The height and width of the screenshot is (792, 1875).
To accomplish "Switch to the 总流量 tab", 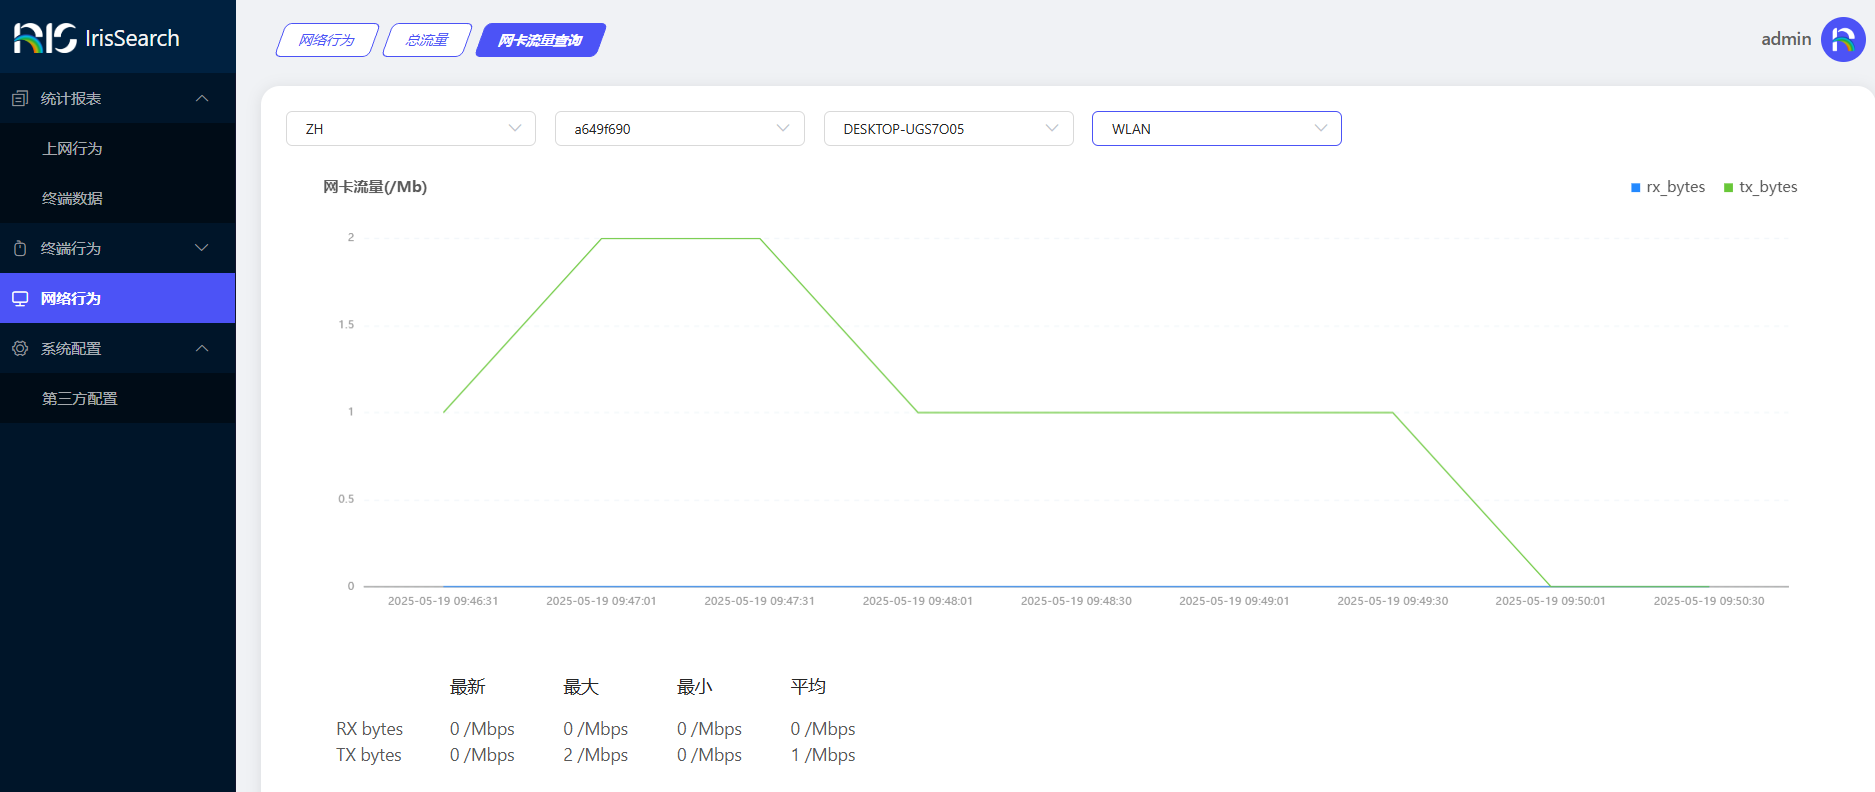I will click(x=427, y=40).
